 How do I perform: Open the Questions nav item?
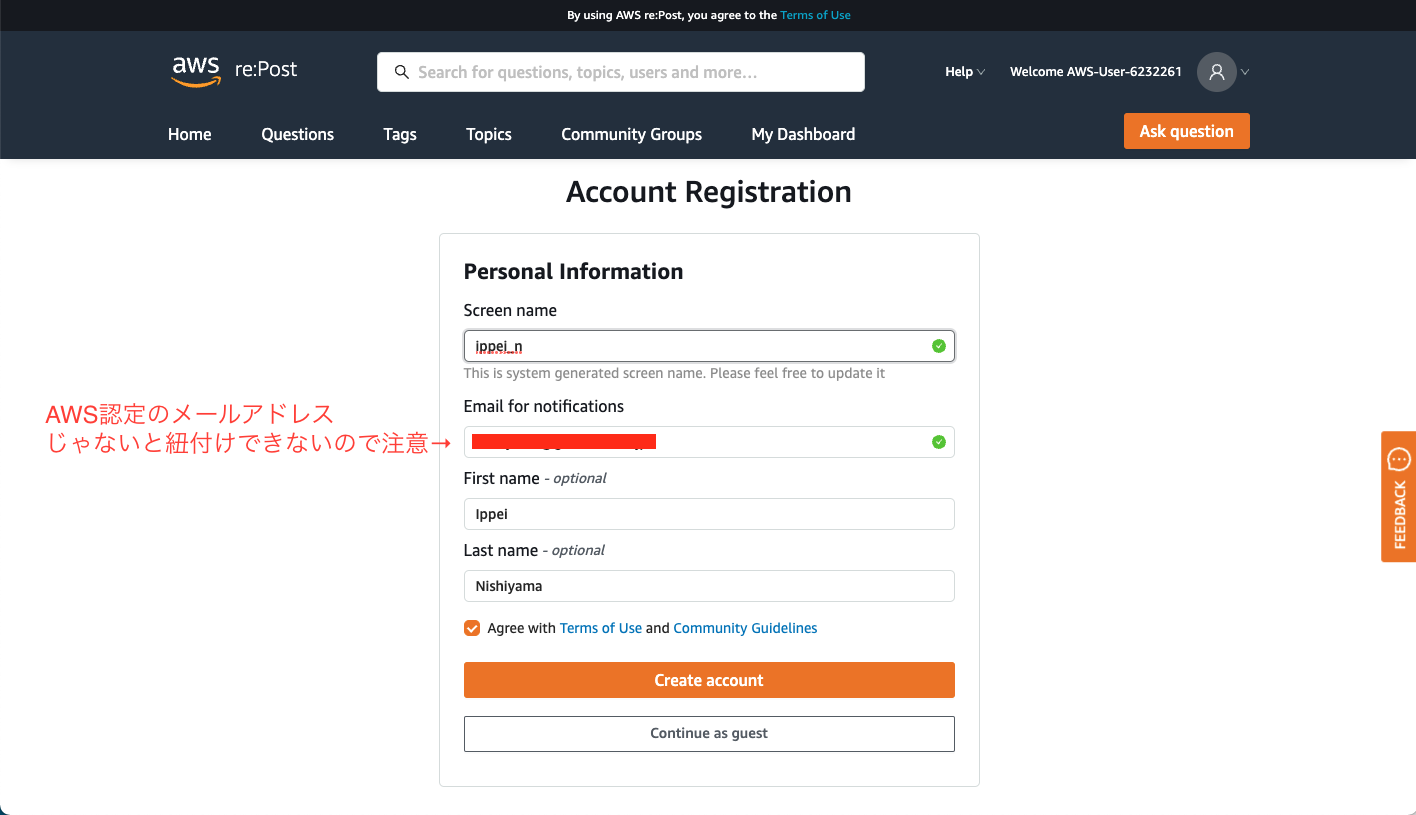tap(298, 134)
